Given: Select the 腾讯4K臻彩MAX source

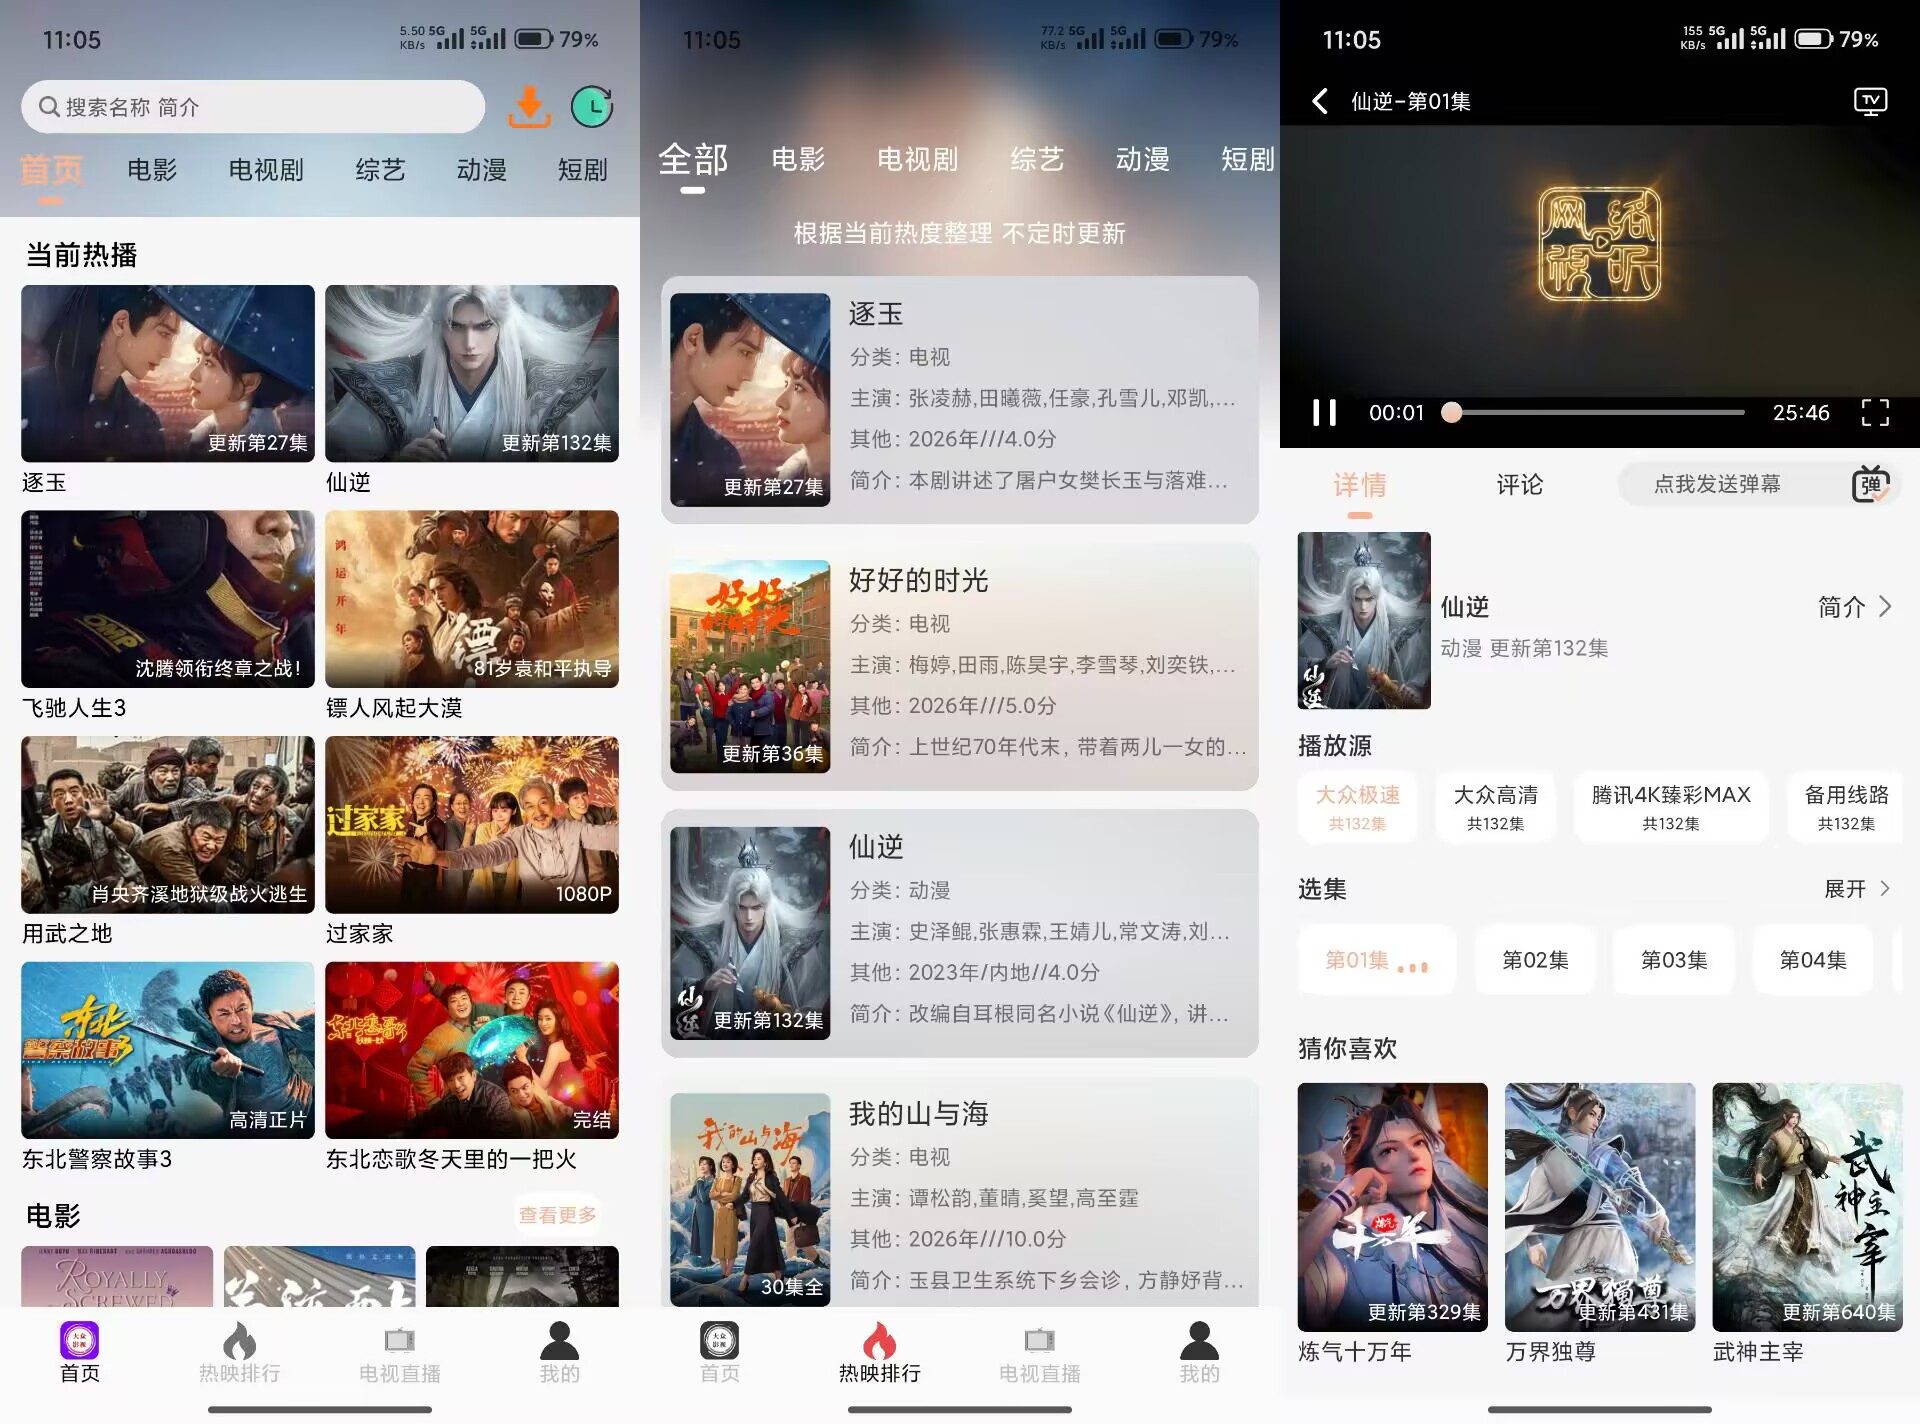Looking at the screenshot, I should pyautogui.click(x=1670, y=807).
